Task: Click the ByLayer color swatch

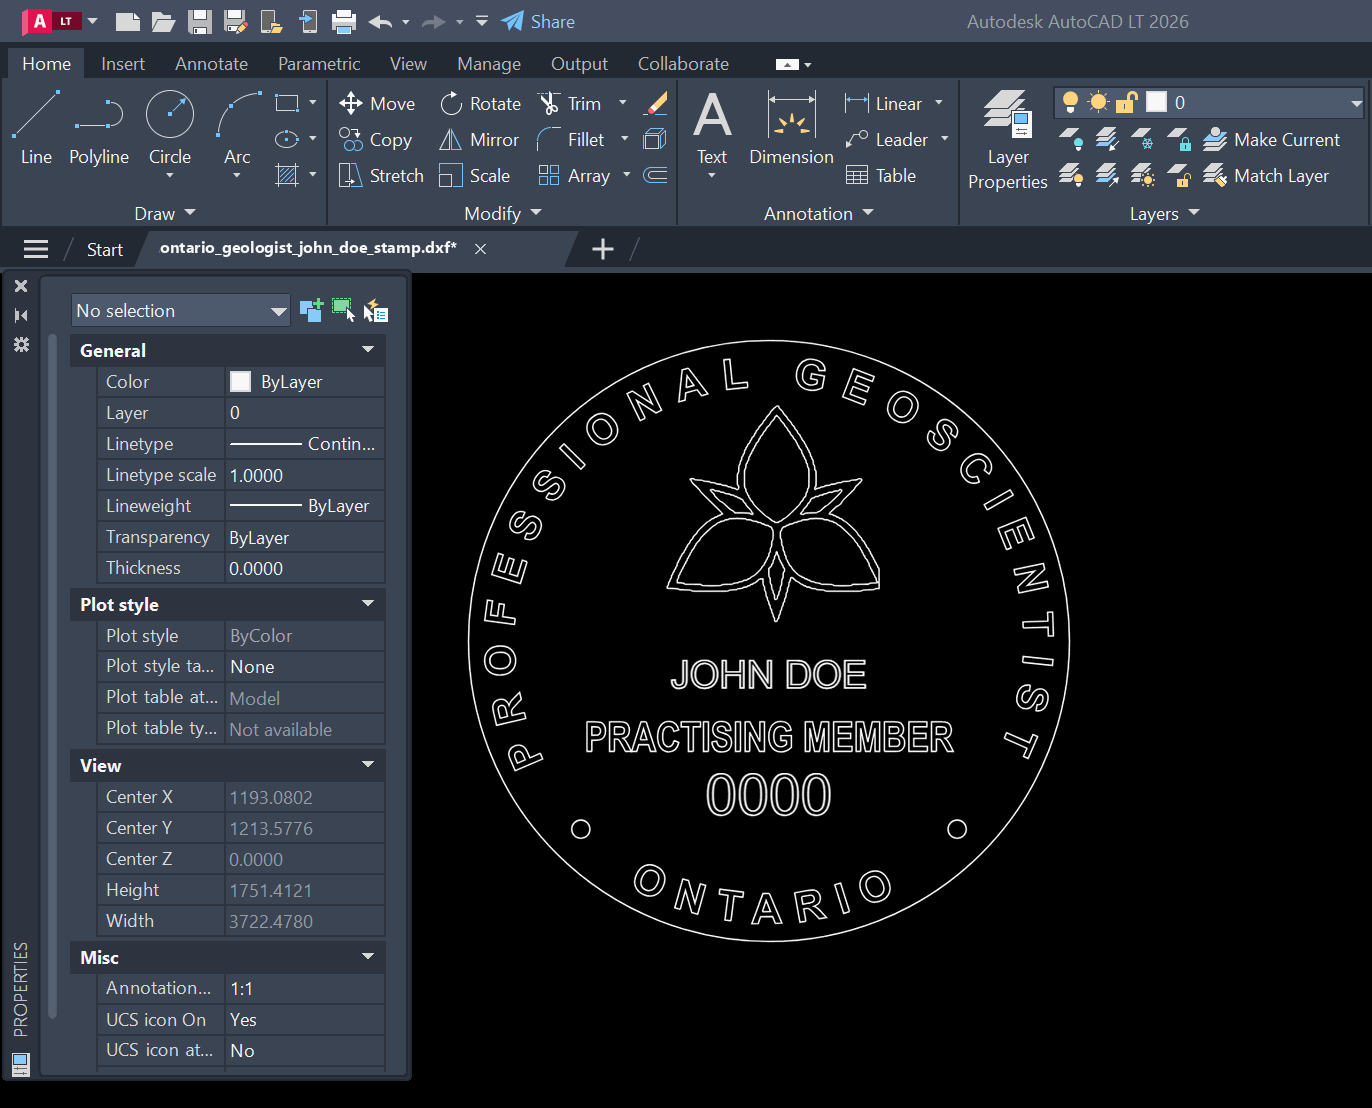Action: point(240,381)
